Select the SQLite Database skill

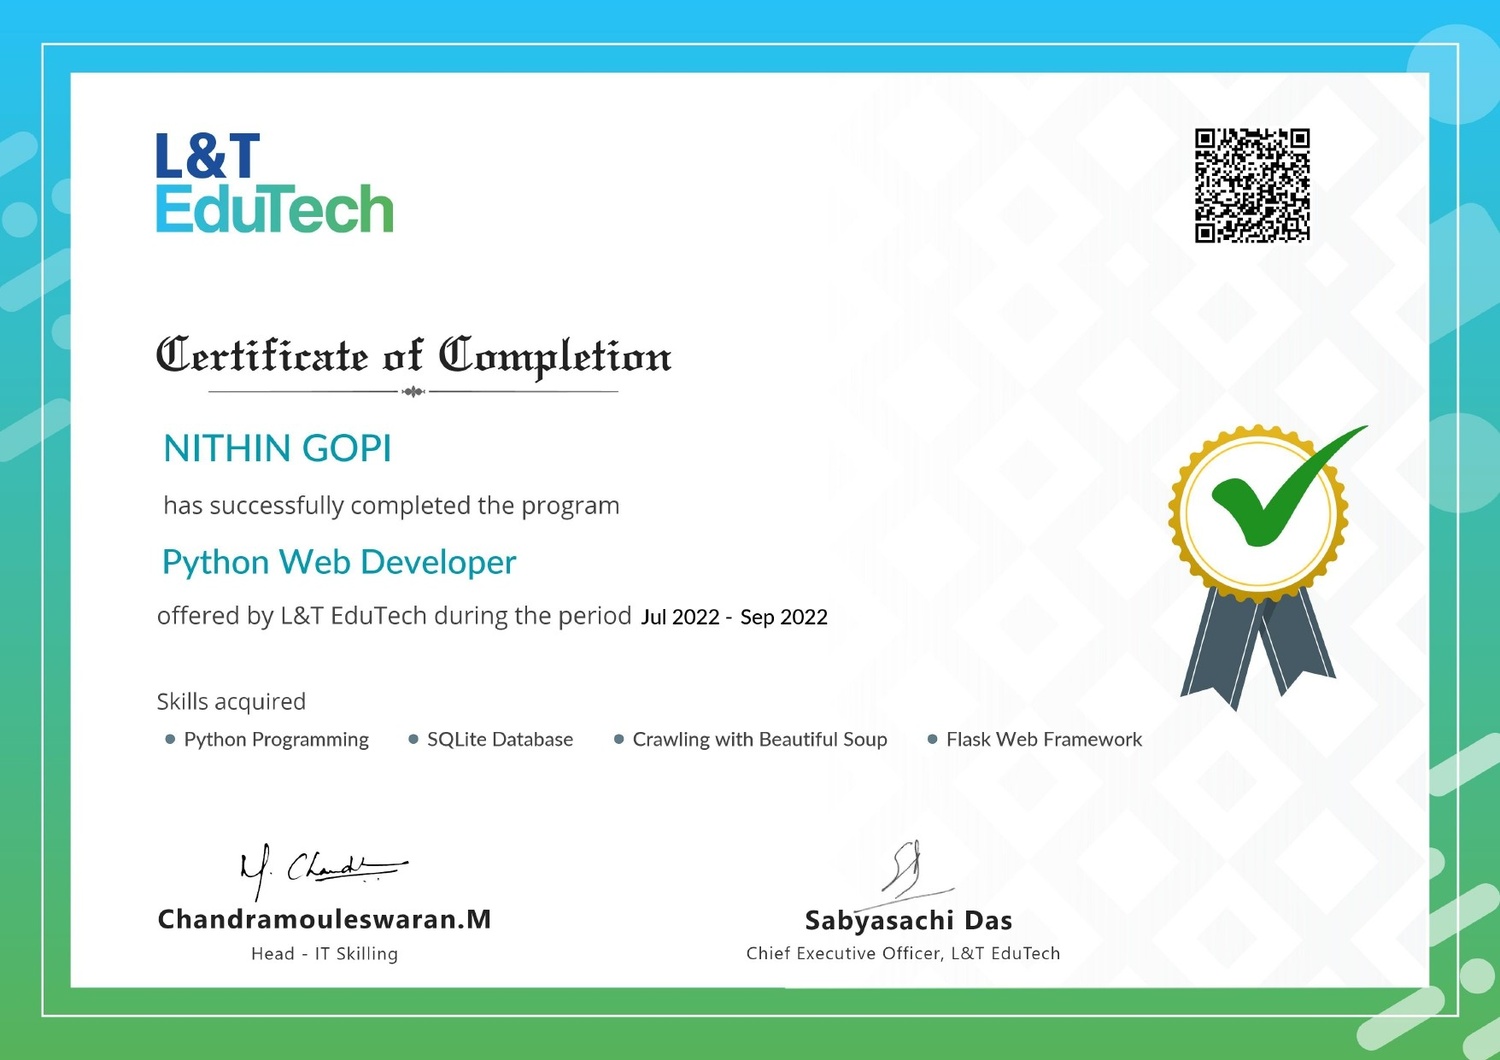499,740
